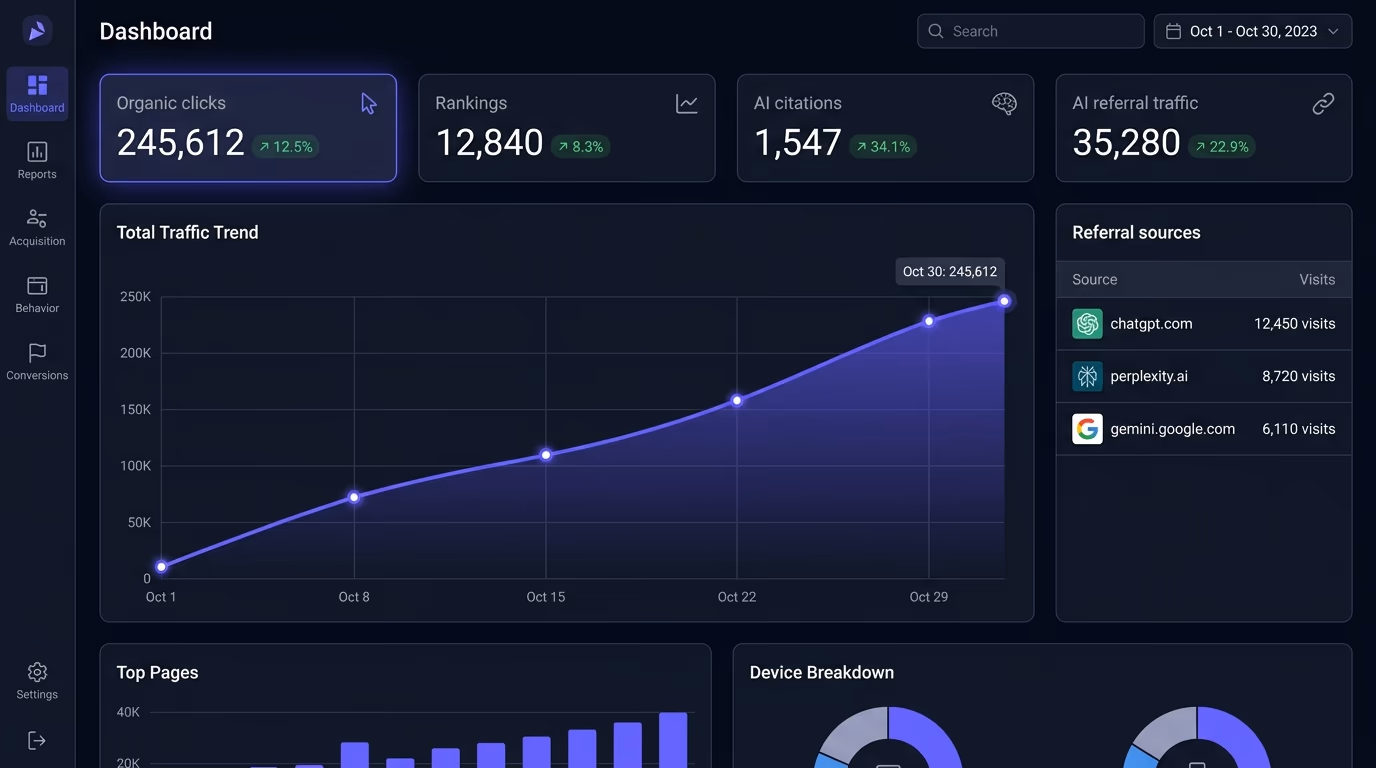Open the gemini.google.com referral row
The image size is (1376, 768).
pyautogui.click(x=1204, y=429)
